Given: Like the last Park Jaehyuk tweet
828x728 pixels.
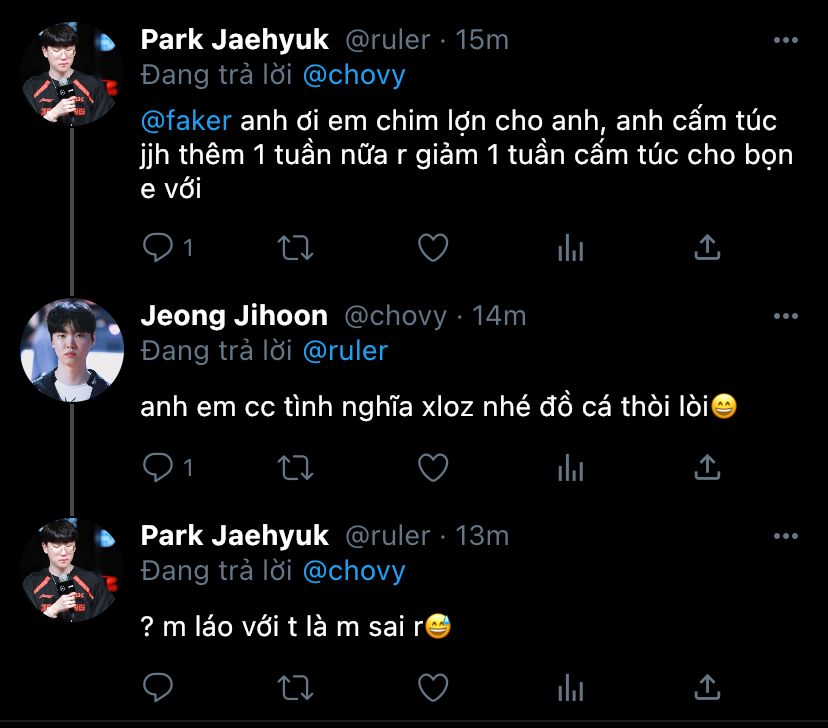Looking at the screenshot, I should click(x=432, y=687).
